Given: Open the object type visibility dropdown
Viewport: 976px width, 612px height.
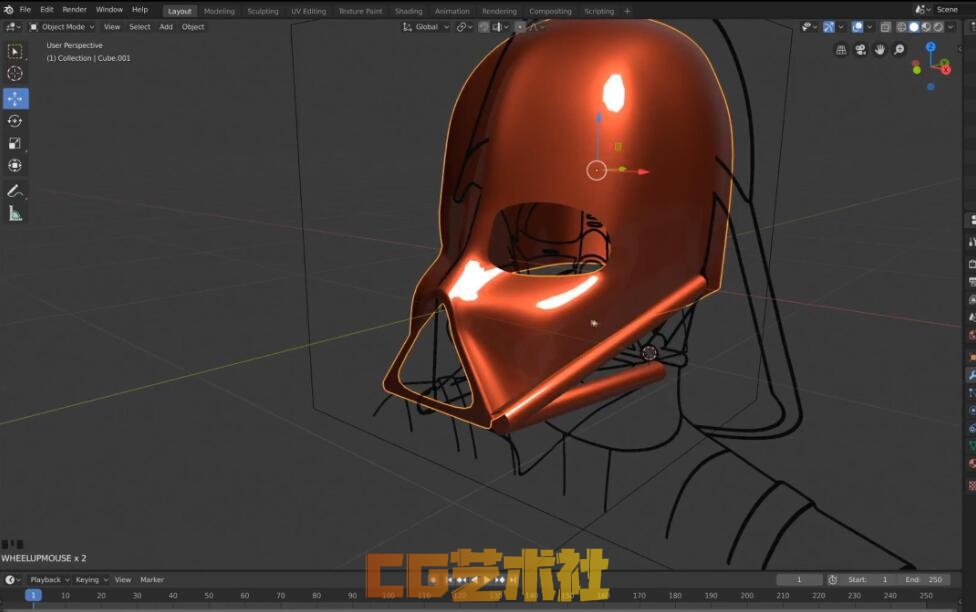Looking at the screenshot, I should (809, 27).
